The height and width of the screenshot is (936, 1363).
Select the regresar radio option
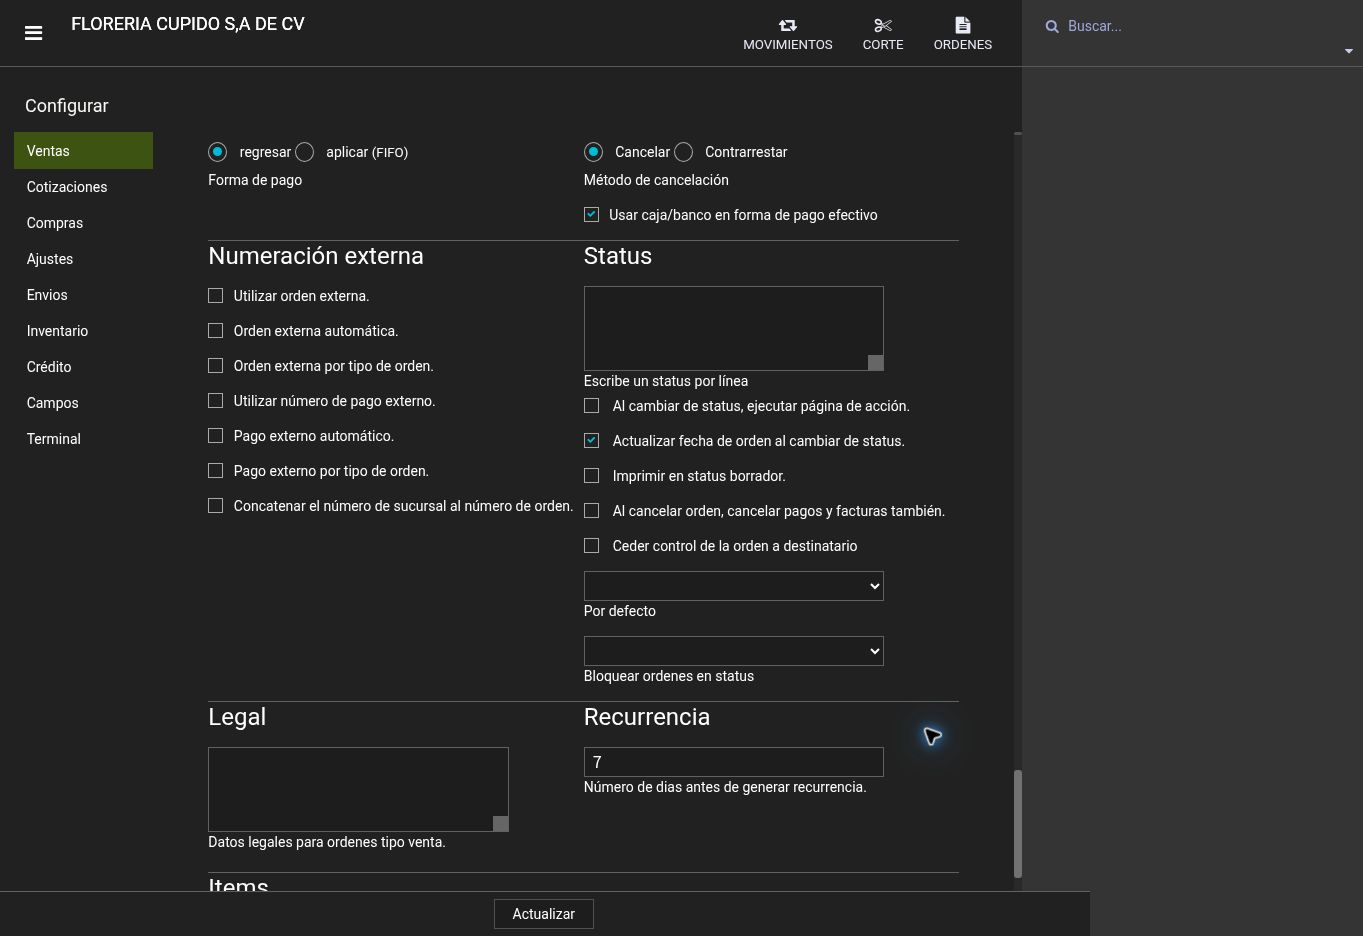pos(217,152)
